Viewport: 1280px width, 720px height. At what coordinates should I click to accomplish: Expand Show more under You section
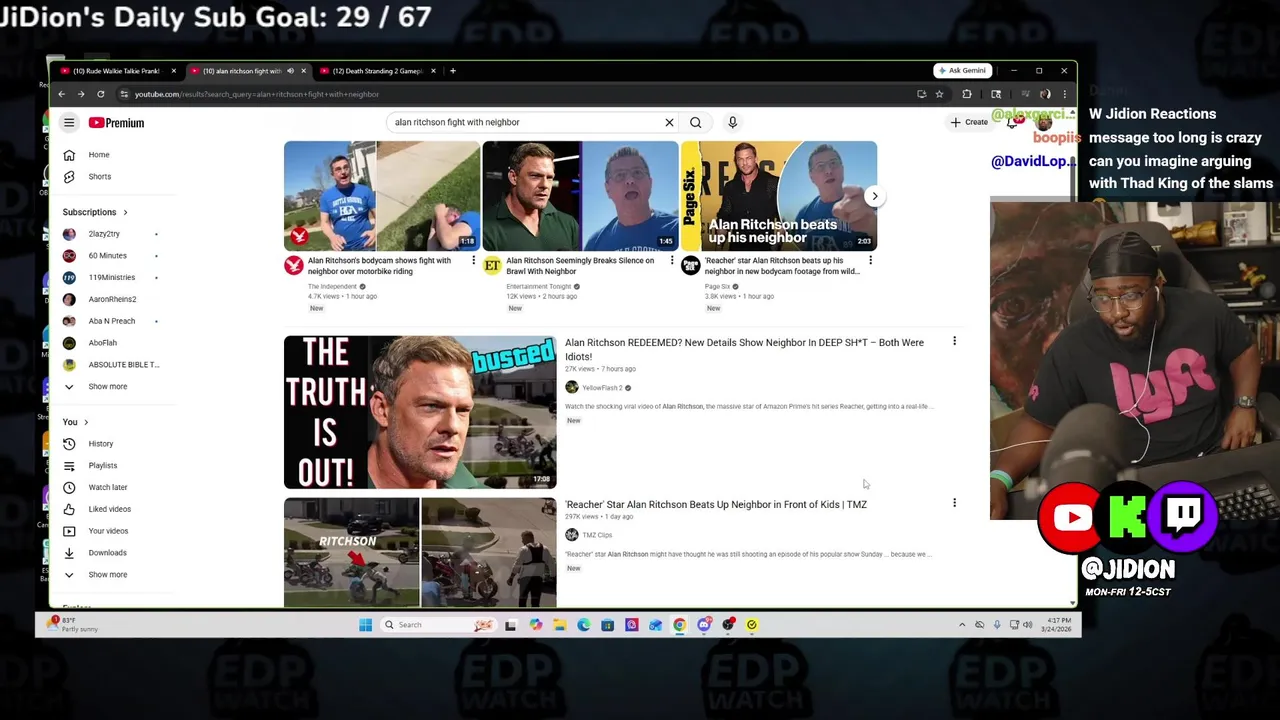coord(110,575)
